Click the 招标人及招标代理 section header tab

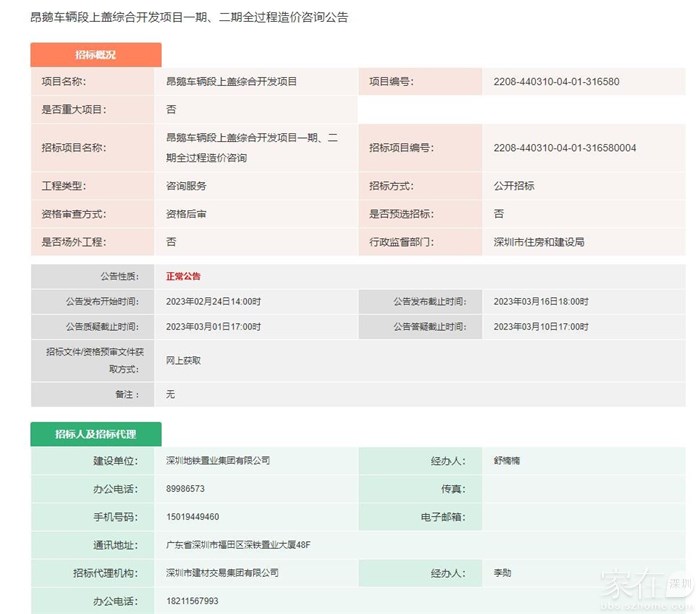95,434
